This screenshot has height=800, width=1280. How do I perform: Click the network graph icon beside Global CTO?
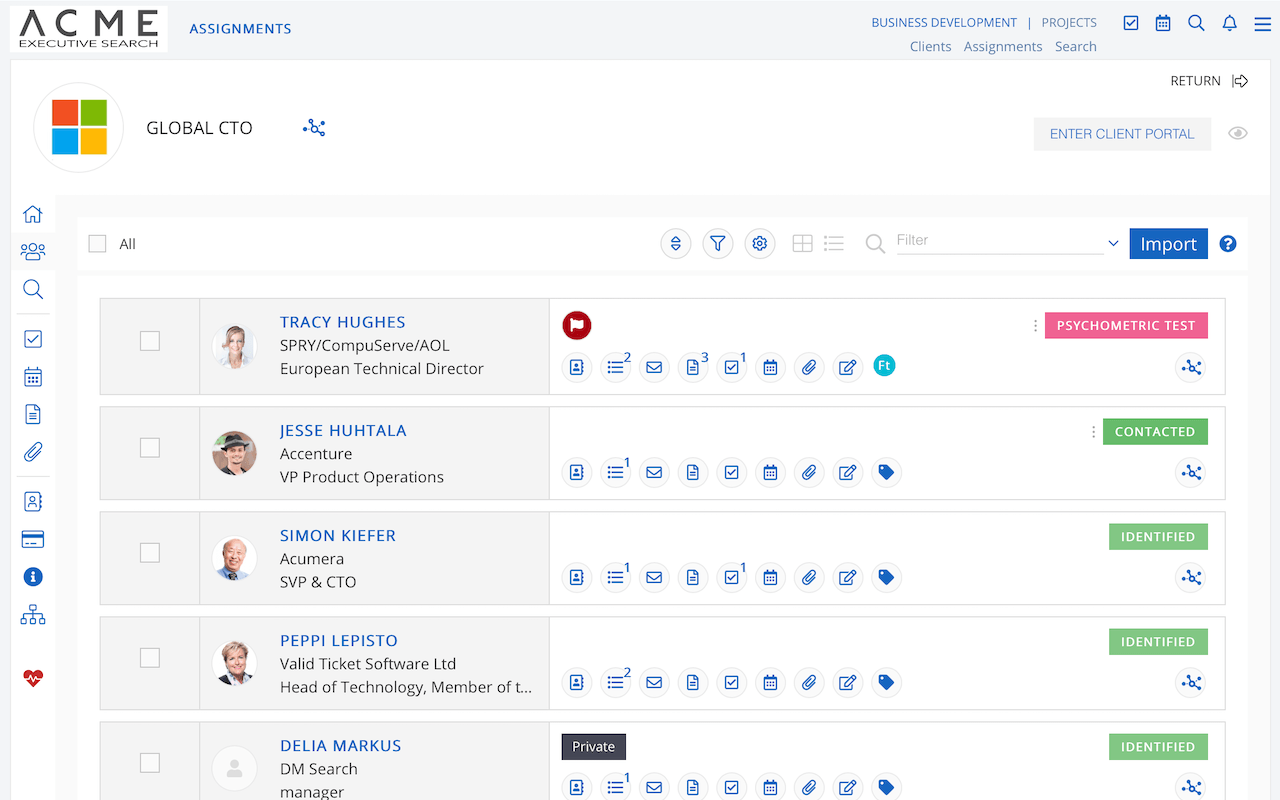pyautogui.click(x=315, y=128)
